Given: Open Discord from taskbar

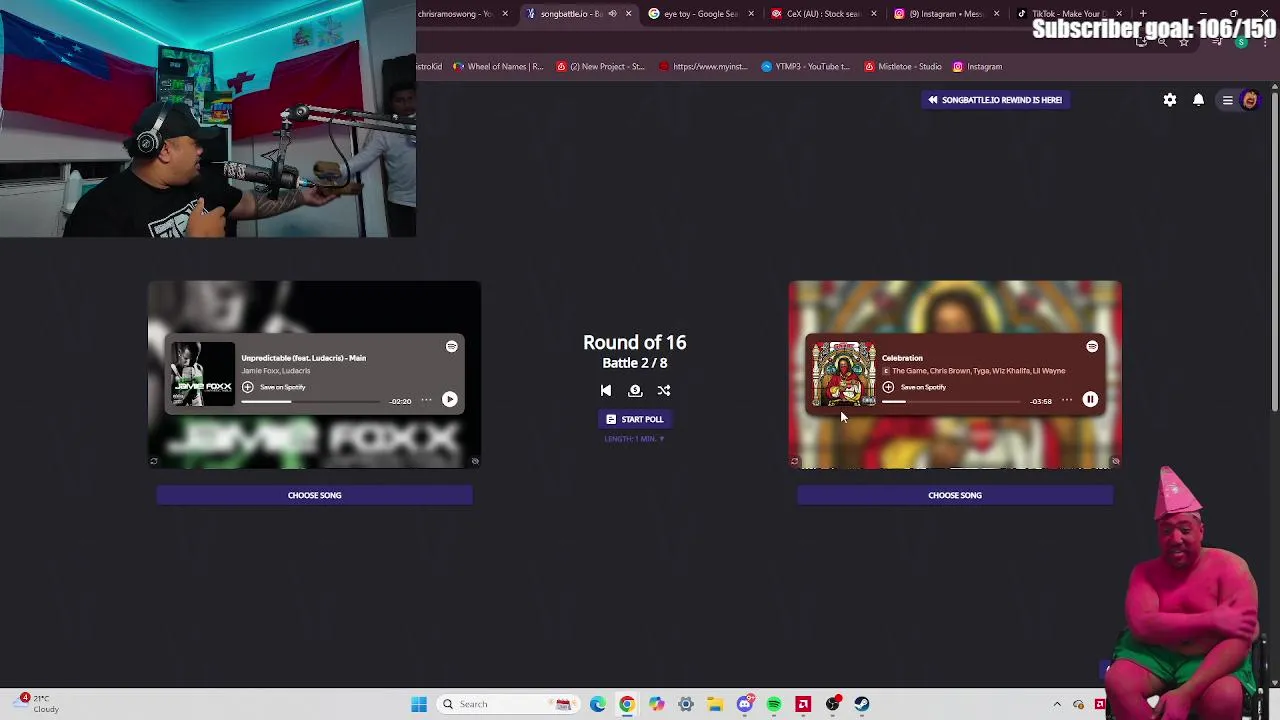Looking at the screenshot, I should pos(744,704).
